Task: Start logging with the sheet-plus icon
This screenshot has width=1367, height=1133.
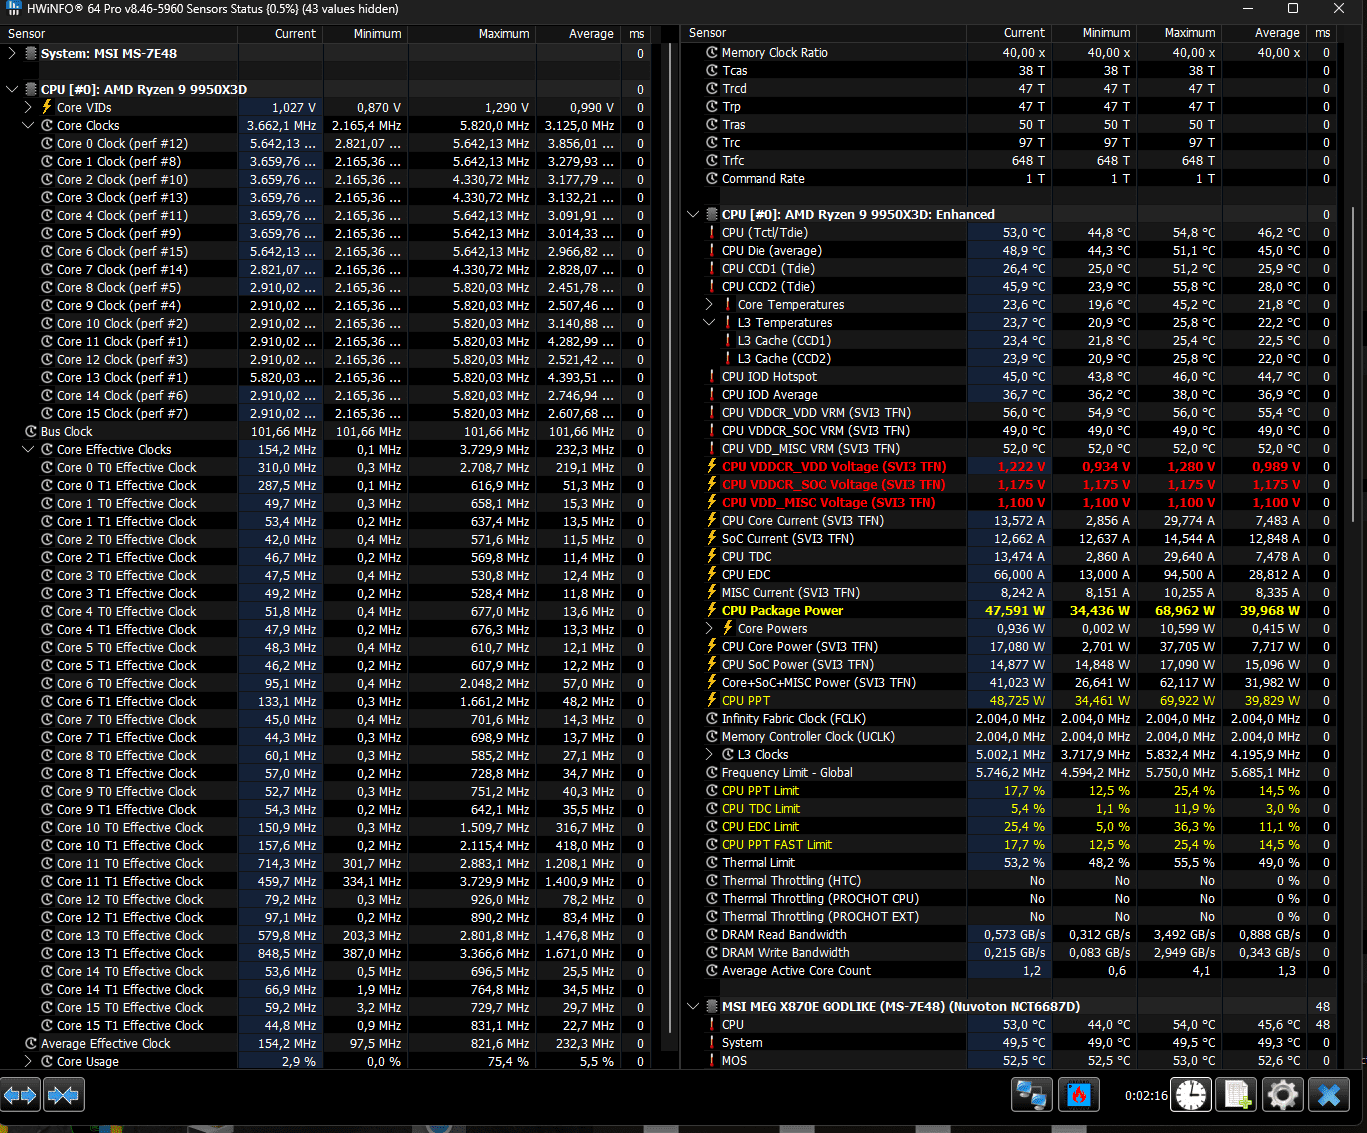Action: coord(1238,1095)
